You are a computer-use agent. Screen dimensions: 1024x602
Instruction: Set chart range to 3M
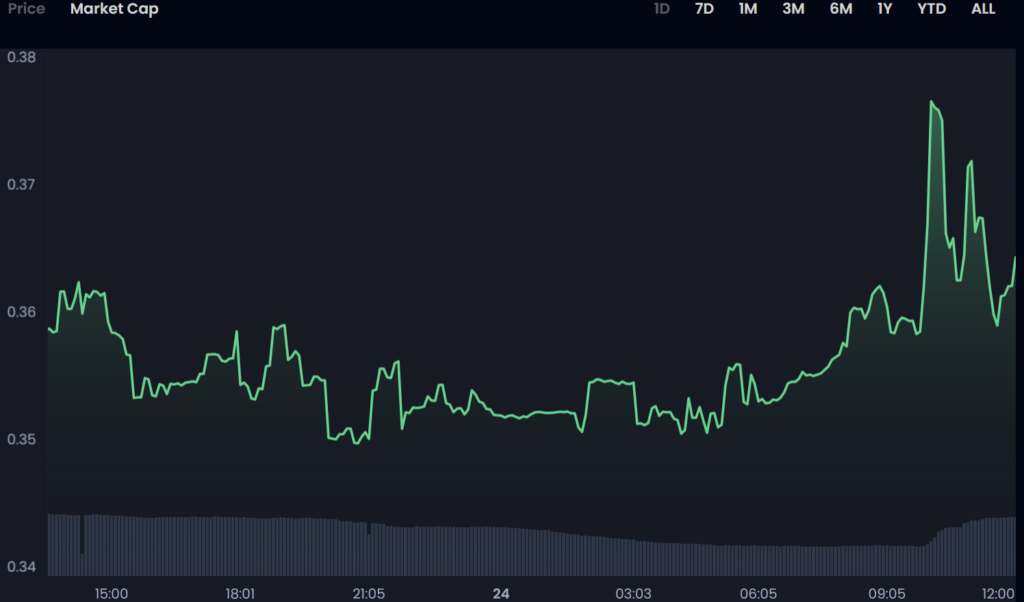click(793, 9)
